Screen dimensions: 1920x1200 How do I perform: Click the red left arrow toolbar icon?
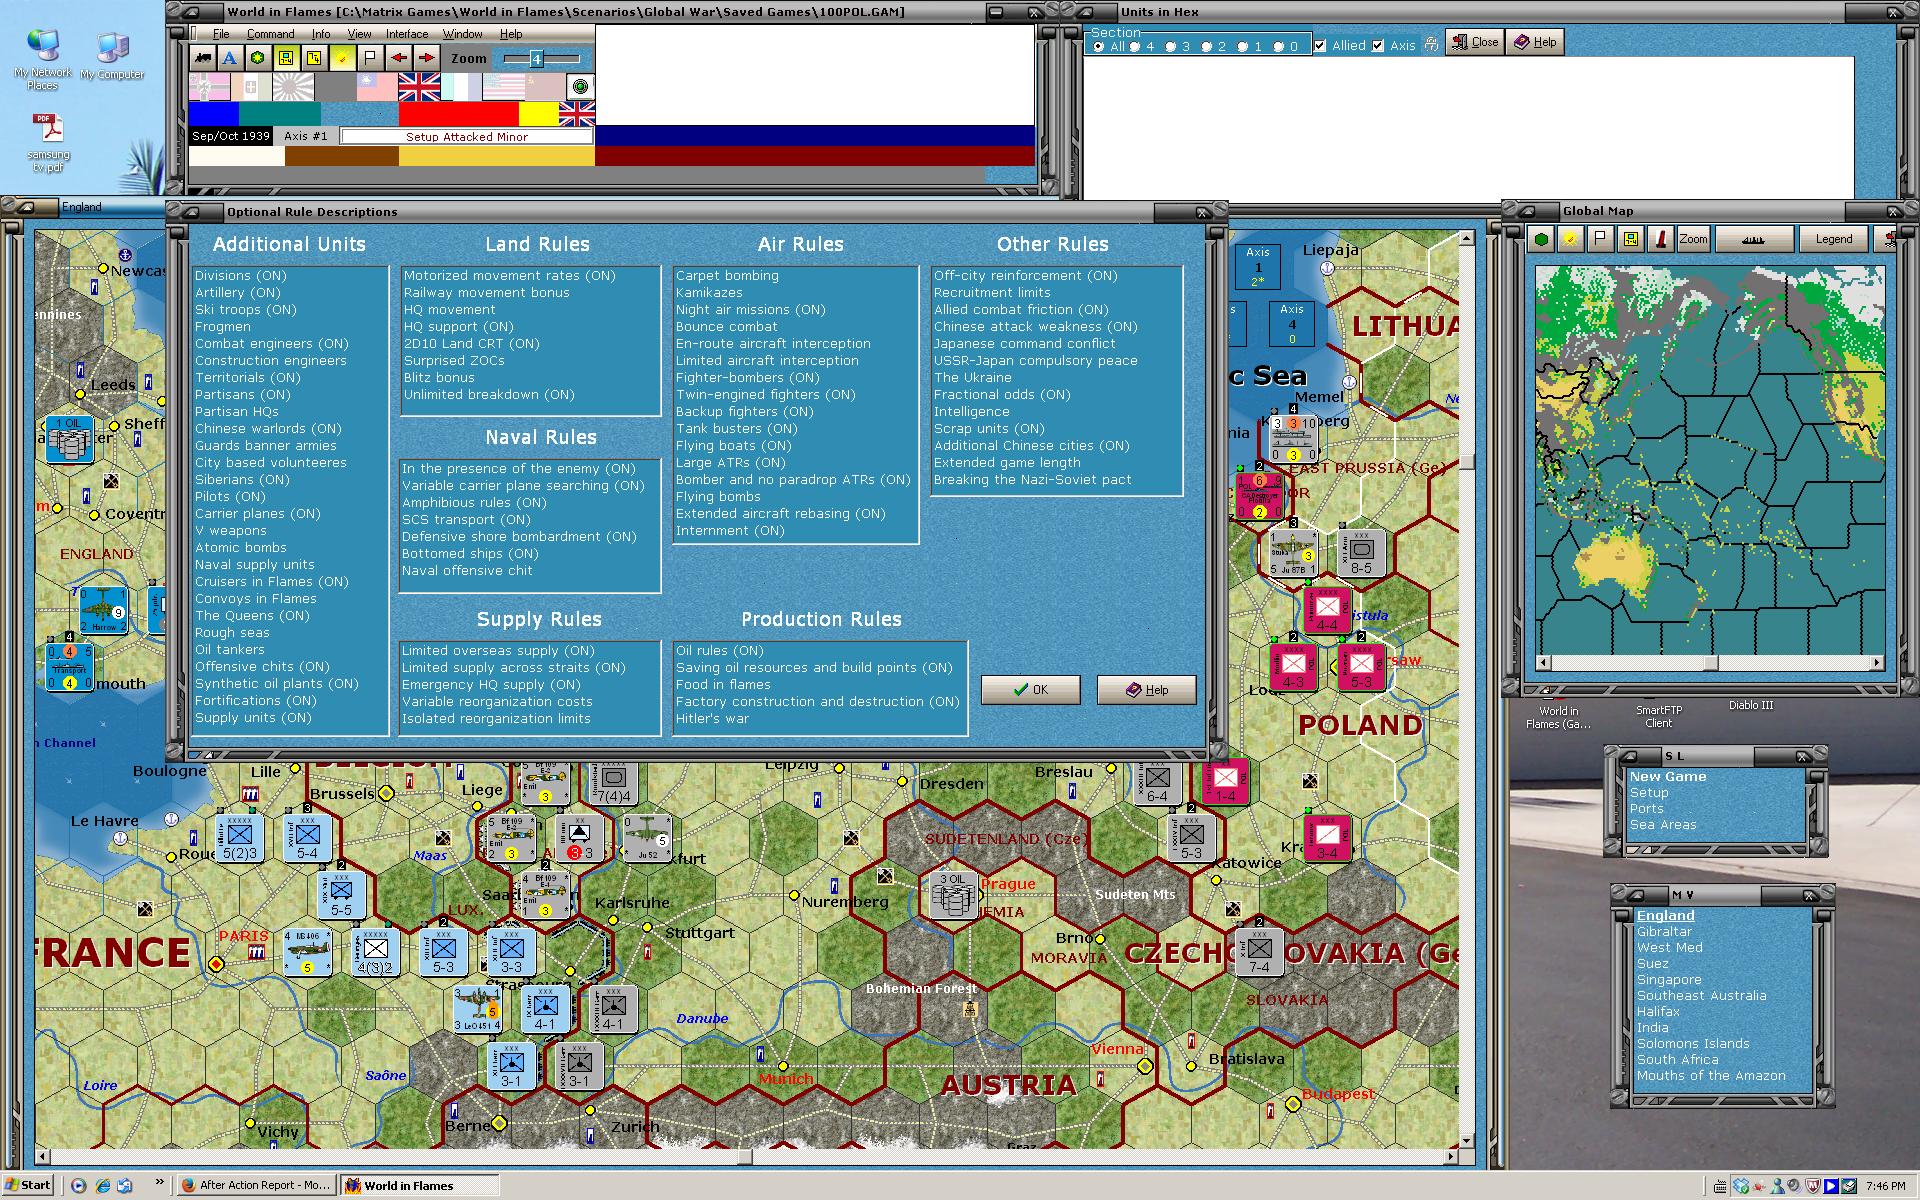[399, 58]
